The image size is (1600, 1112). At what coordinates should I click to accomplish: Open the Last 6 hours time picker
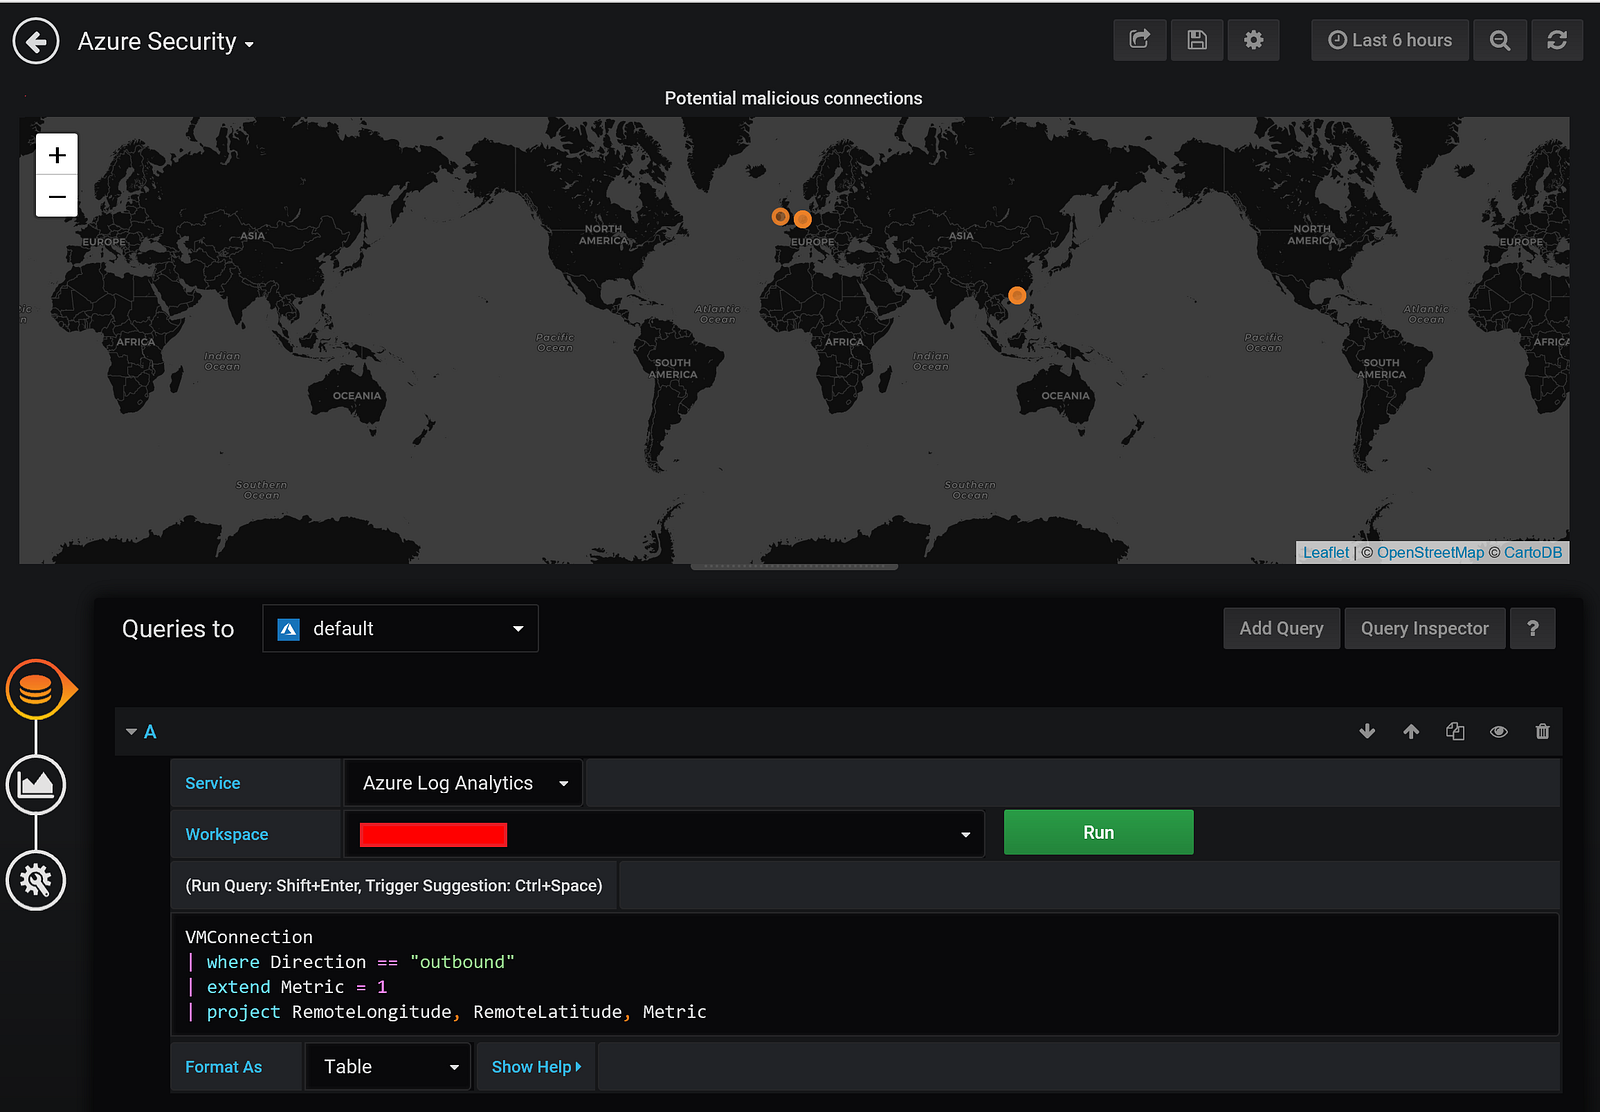point(1389,40)
